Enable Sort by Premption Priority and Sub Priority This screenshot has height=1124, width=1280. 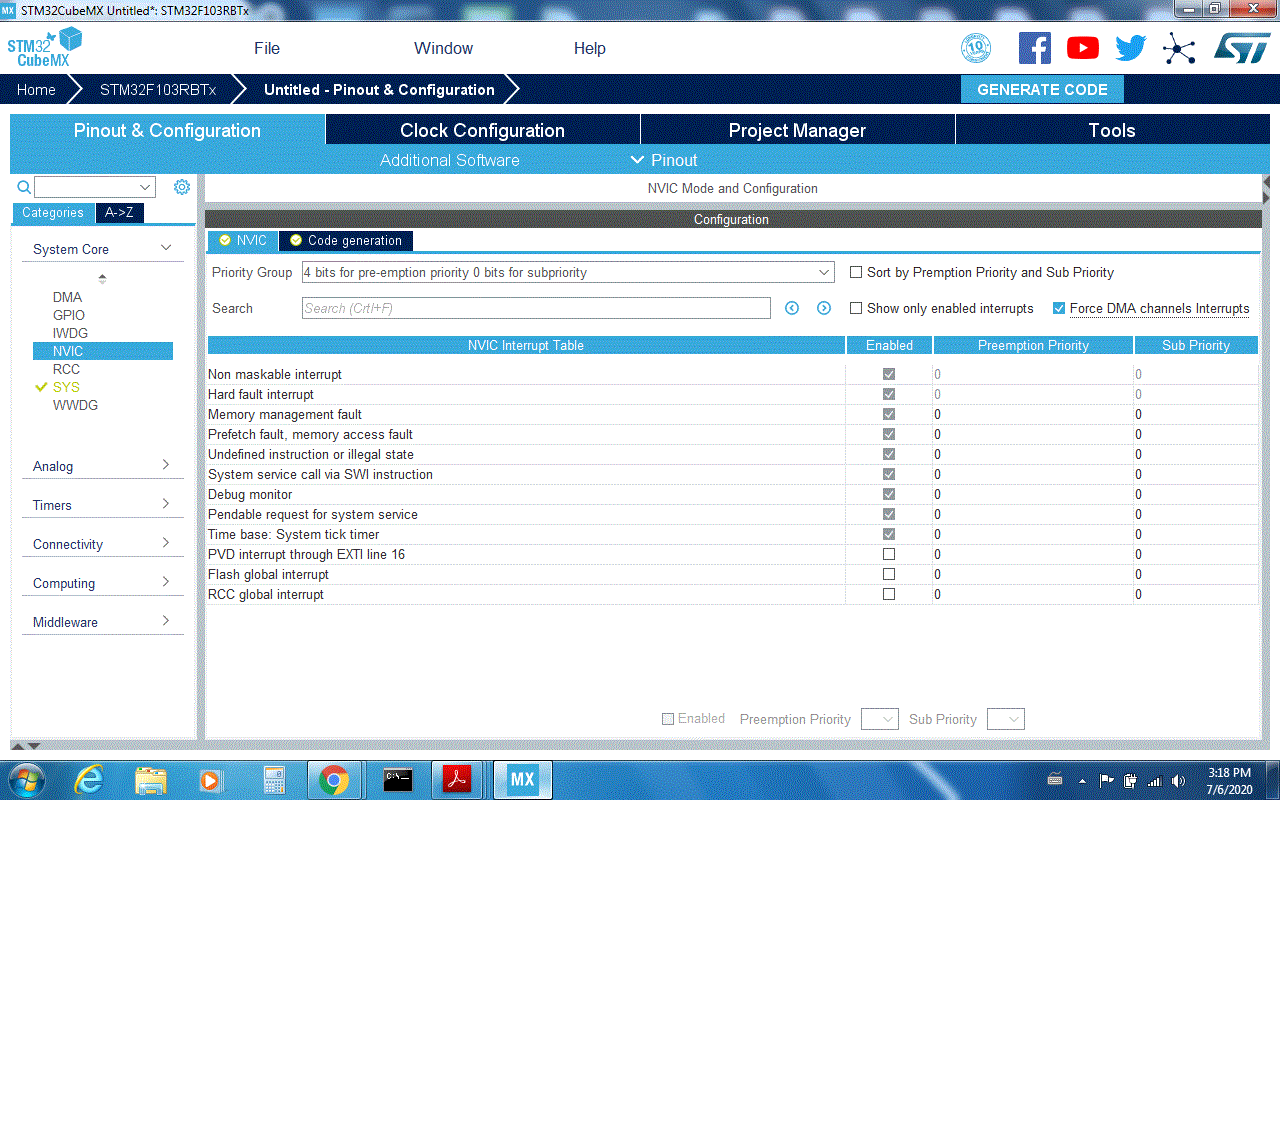[856, 272]
